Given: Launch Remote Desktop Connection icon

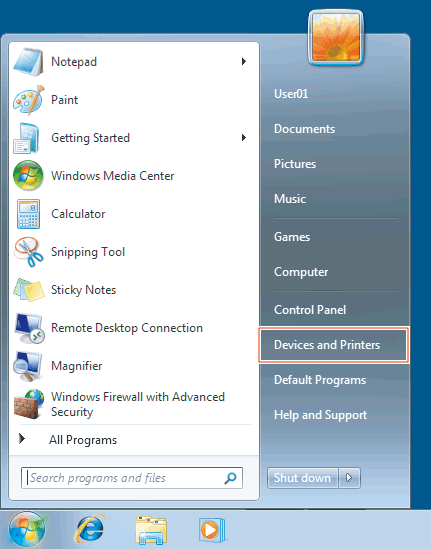Looking at the screenshot, I should [x=29, y=328].
